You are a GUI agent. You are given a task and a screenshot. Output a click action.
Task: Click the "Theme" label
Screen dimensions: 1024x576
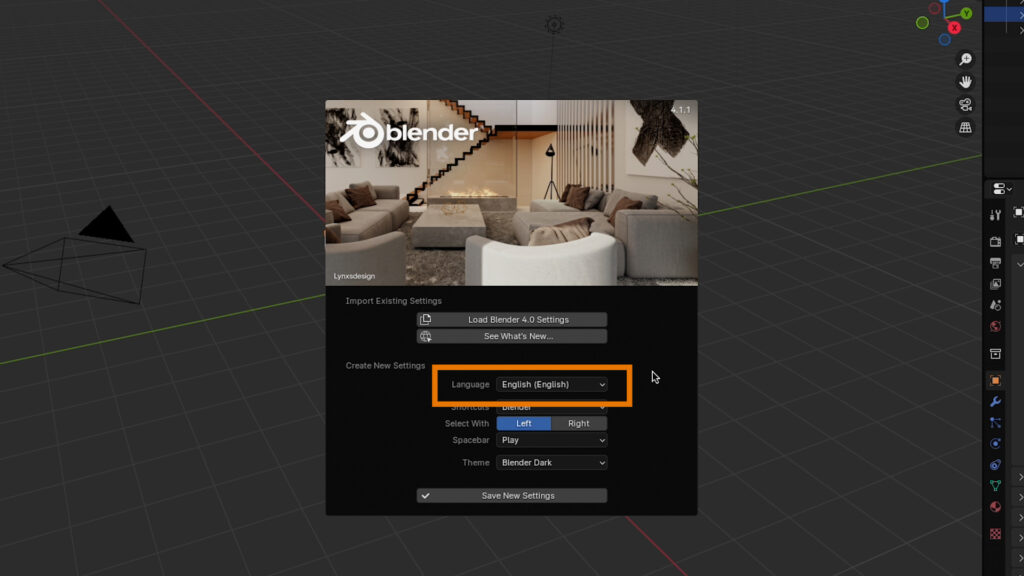pyautogui.click(x=475, y=462)
